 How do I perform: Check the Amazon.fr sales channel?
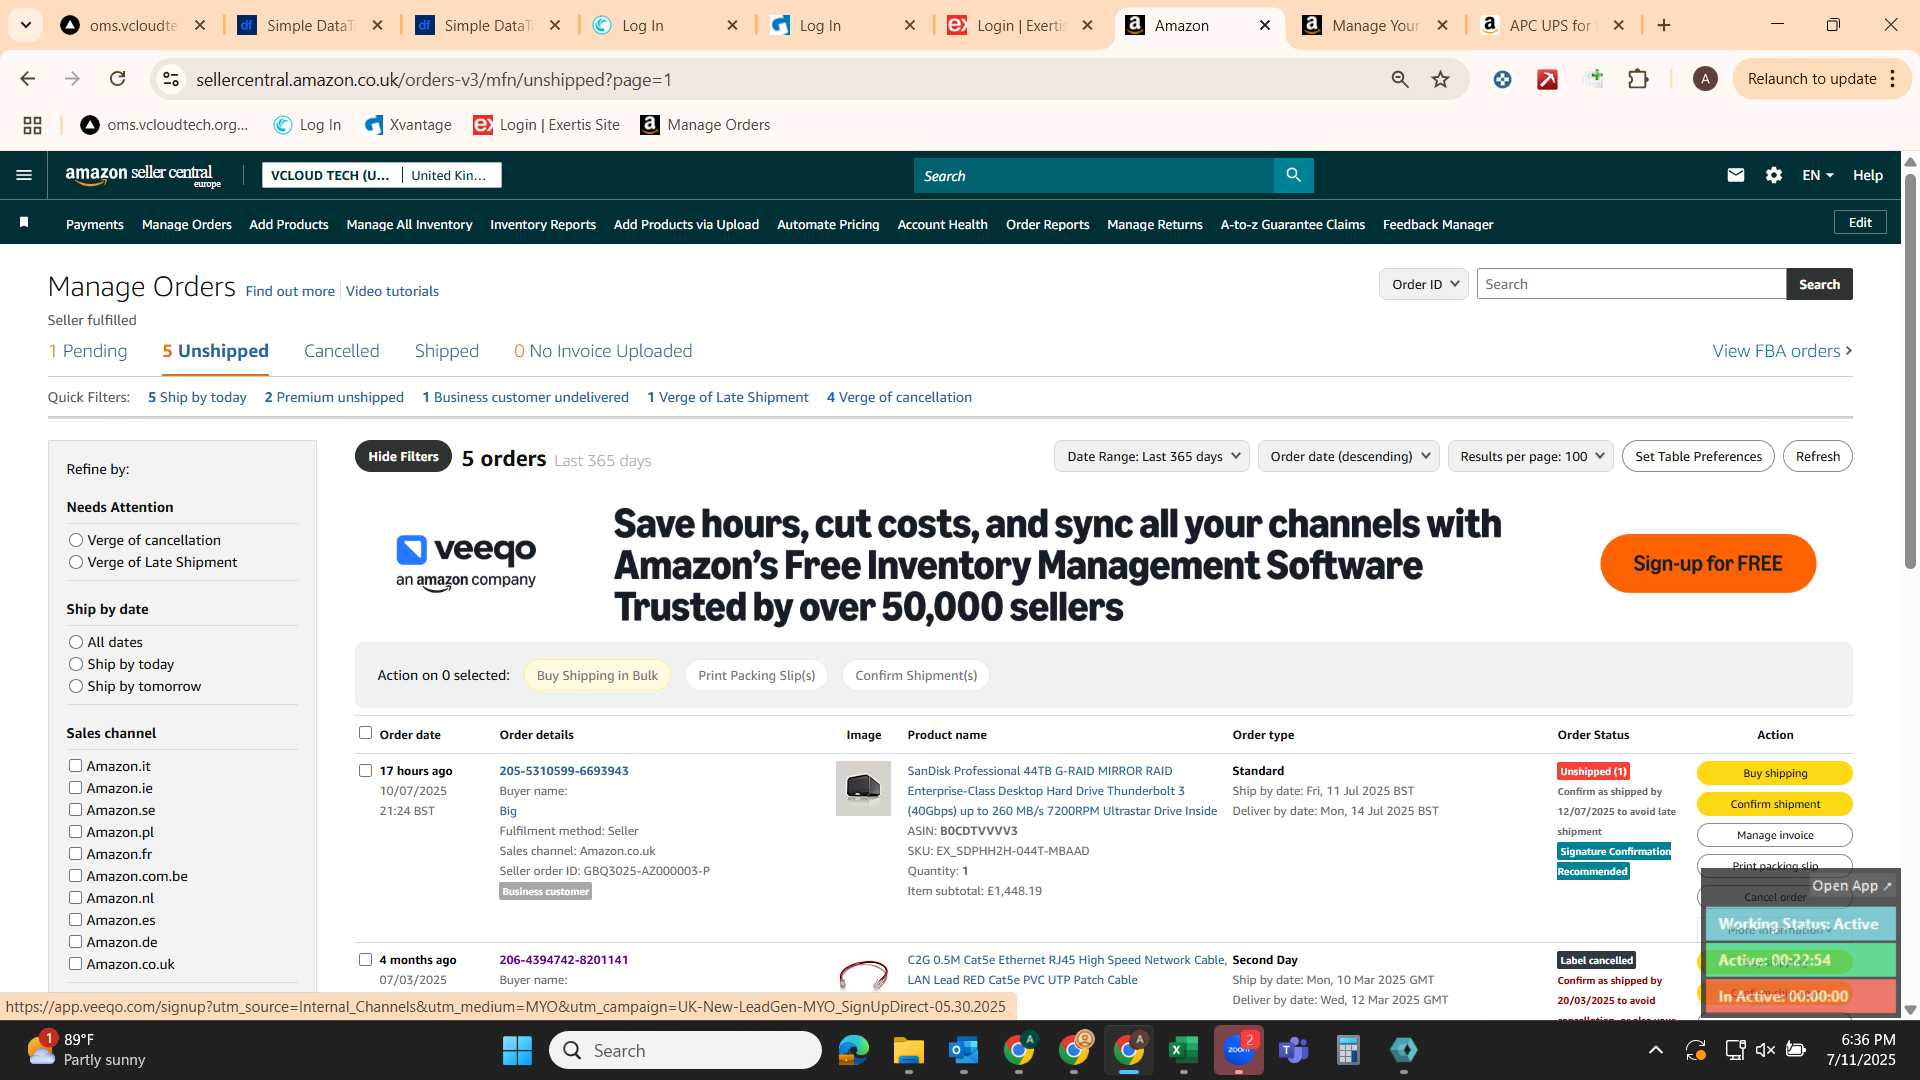[75, 854]
